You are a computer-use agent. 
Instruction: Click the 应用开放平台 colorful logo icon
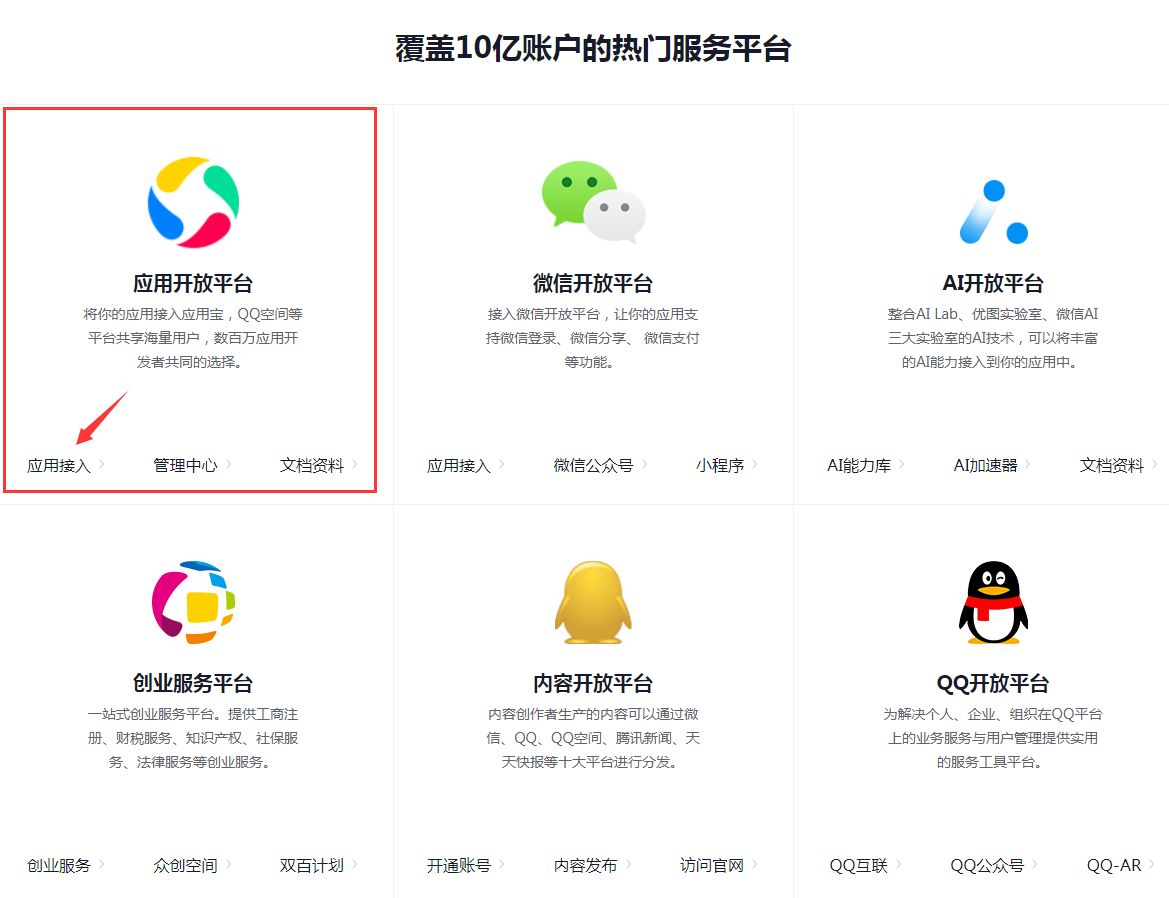193,202
